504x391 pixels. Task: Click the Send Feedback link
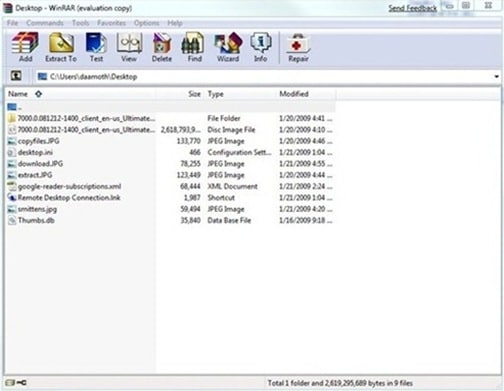coord(412,8)
